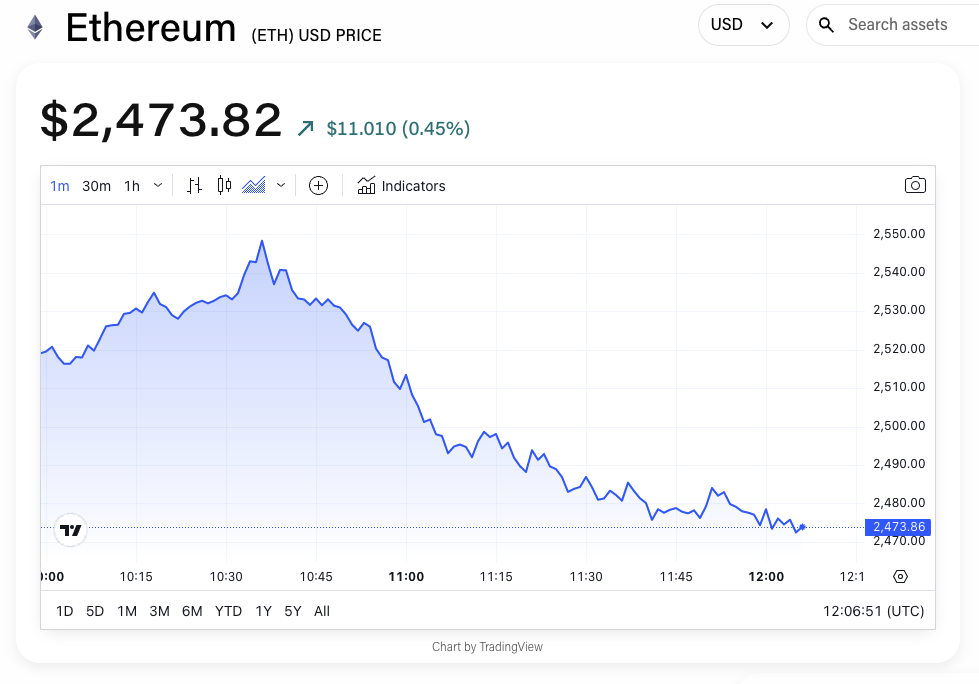Click the search magnifier icon
This screenshot has width=979, height=684.
coord(826,24)
